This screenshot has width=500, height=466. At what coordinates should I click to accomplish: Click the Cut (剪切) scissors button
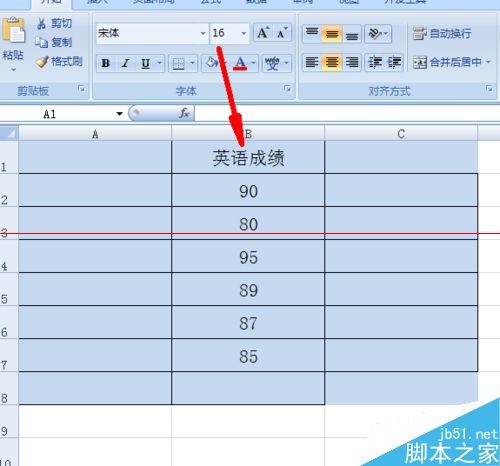click(x=54, y=23)
